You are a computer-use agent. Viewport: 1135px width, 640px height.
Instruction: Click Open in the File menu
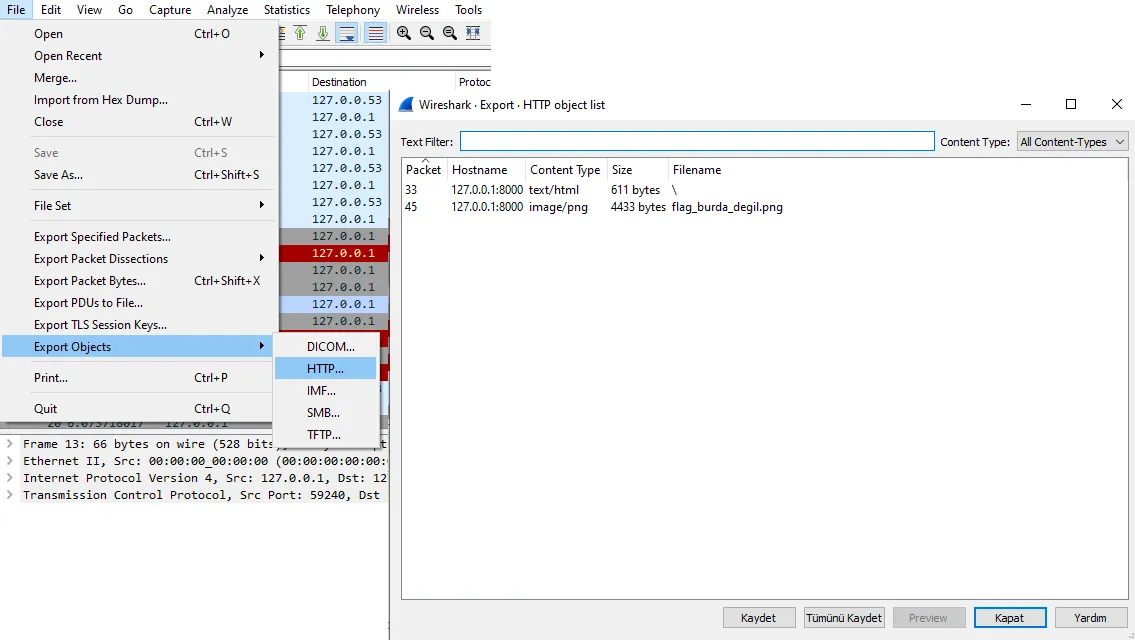139,33
